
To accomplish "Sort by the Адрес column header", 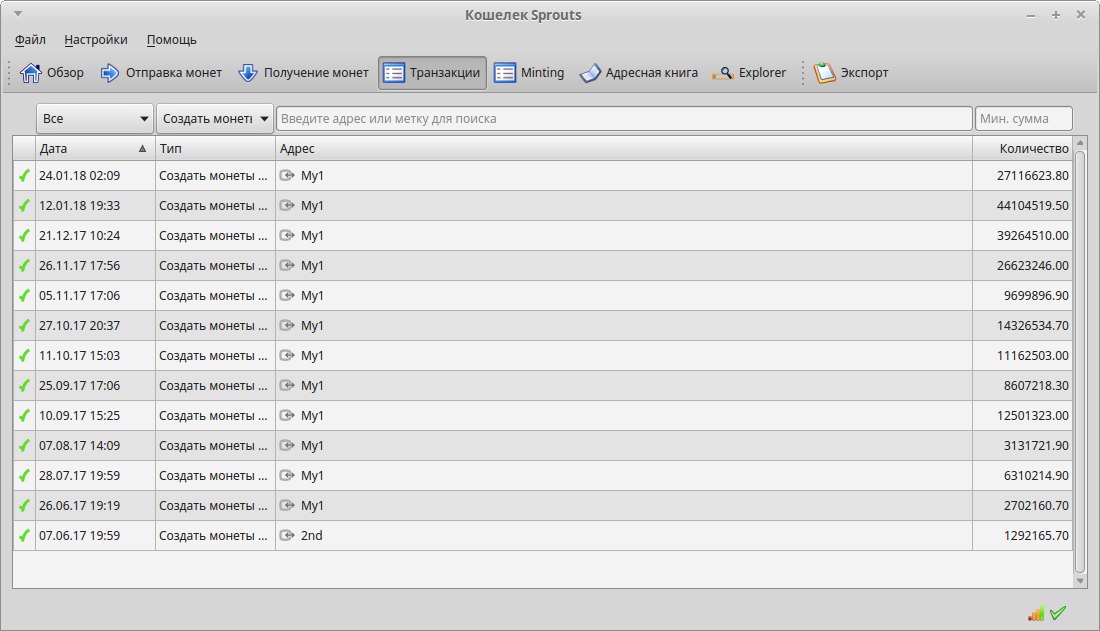I will 624,149.
